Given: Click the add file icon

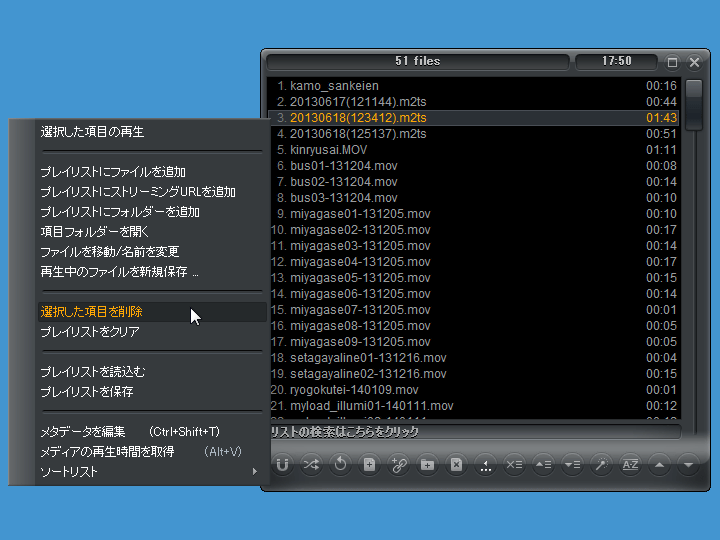Looking at the screenshot, I should 369,465.
